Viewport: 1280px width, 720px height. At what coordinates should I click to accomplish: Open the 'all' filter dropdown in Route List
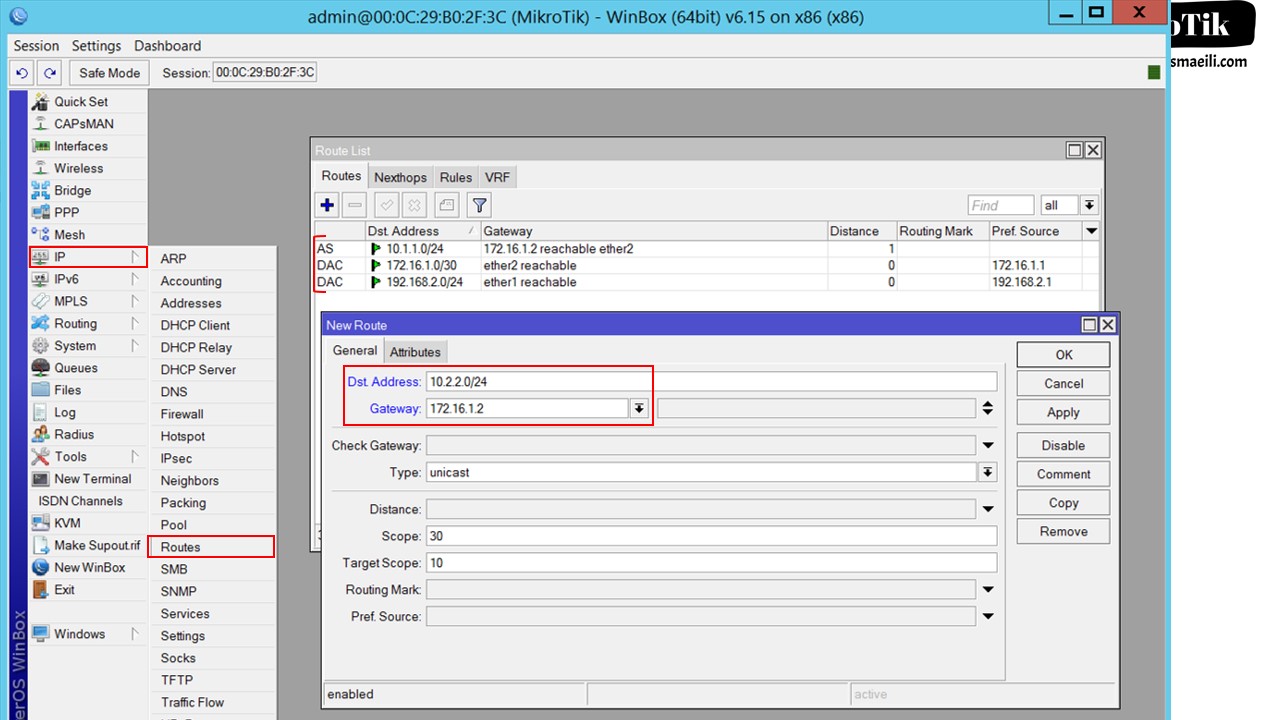point(1089,205)
